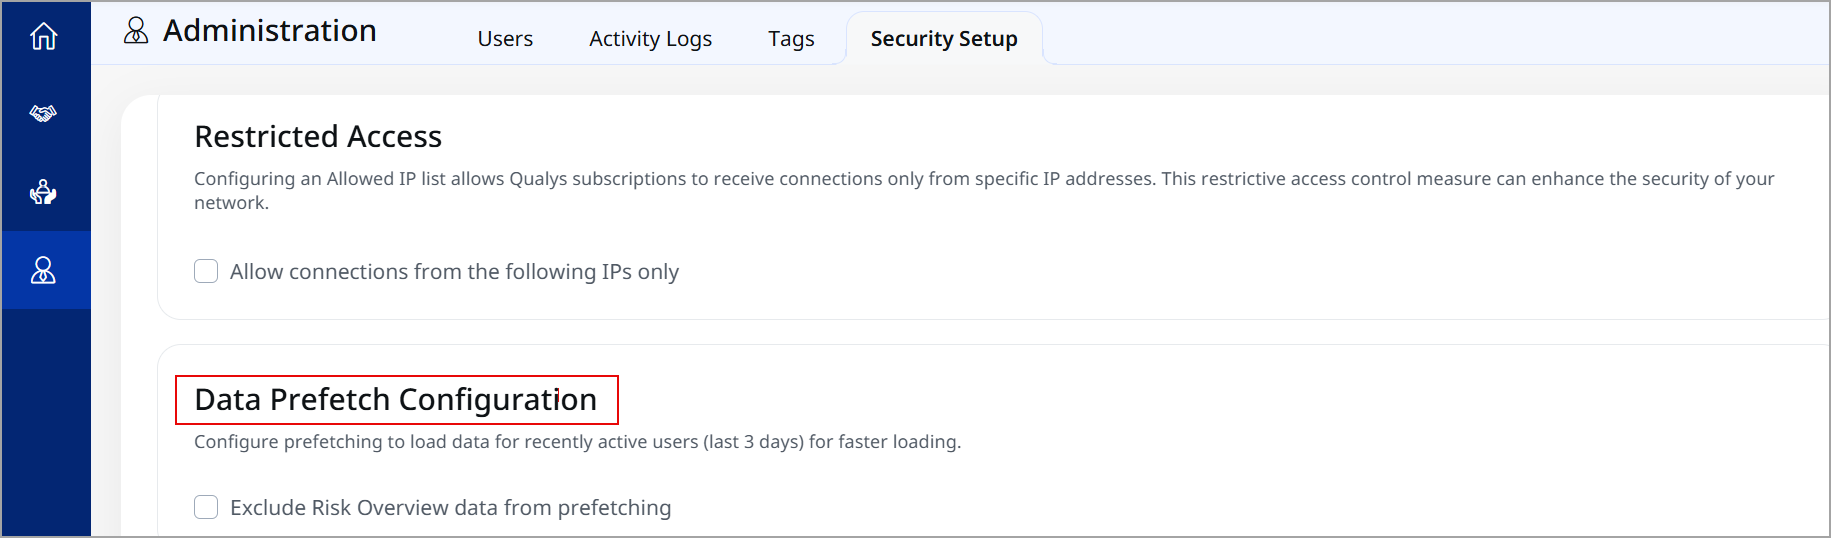Open the Activity Logs tab

click(650, 39)
